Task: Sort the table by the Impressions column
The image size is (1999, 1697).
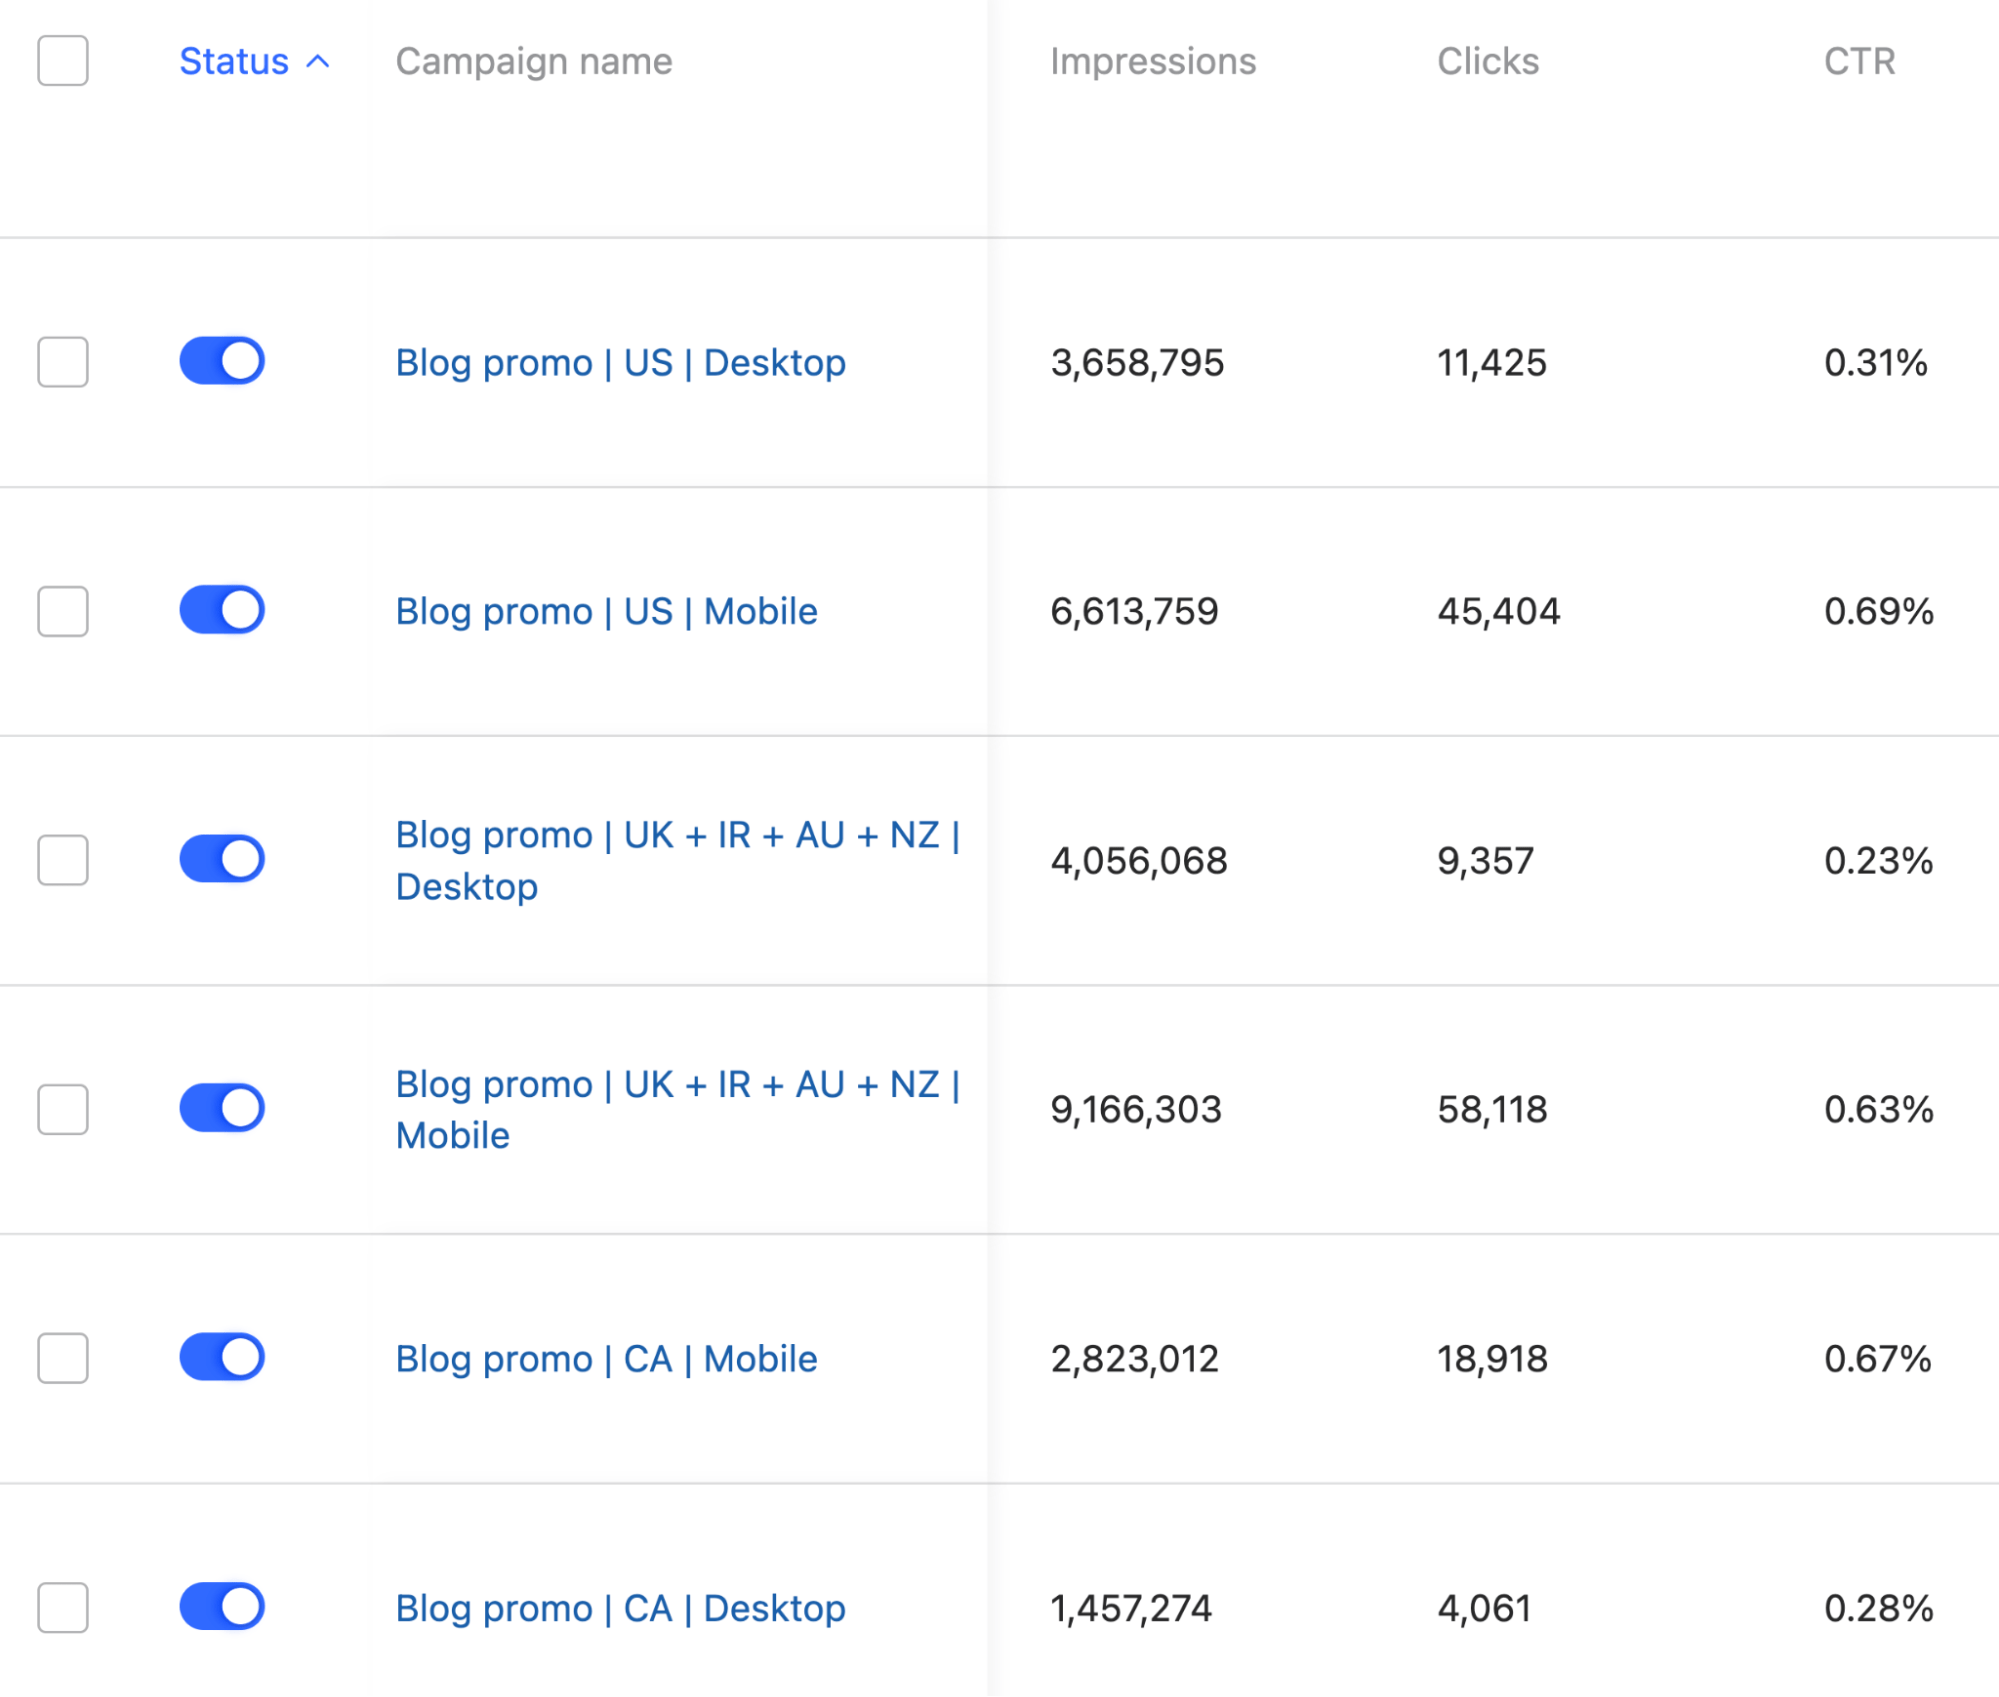Action: (x=1152, y=62)
